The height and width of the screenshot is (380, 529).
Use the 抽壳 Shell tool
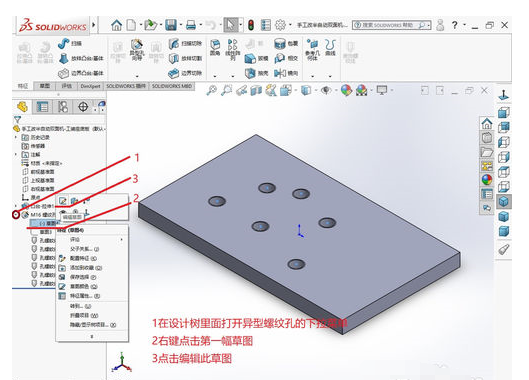256,73
